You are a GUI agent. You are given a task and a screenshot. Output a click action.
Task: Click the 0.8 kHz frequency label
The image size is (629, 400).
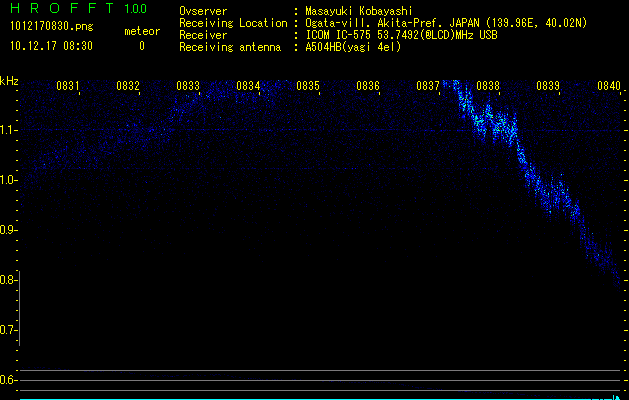point(8,280)
